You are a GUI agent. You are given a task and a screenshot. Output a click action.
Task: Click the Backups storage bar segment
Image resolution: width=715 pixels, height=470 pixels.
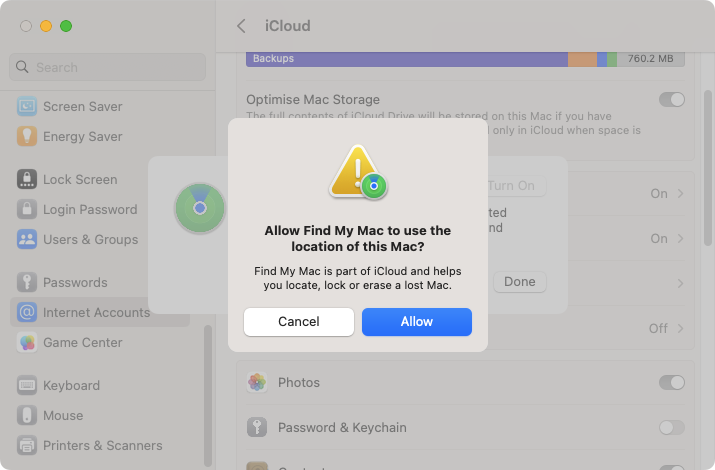click(x=407, y=59)
